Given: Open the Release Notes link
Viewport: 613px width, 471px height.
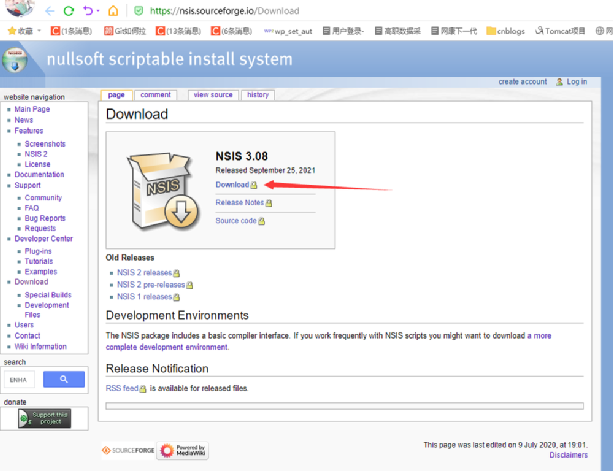Looking at the screenshot, I should coord(240,202).
